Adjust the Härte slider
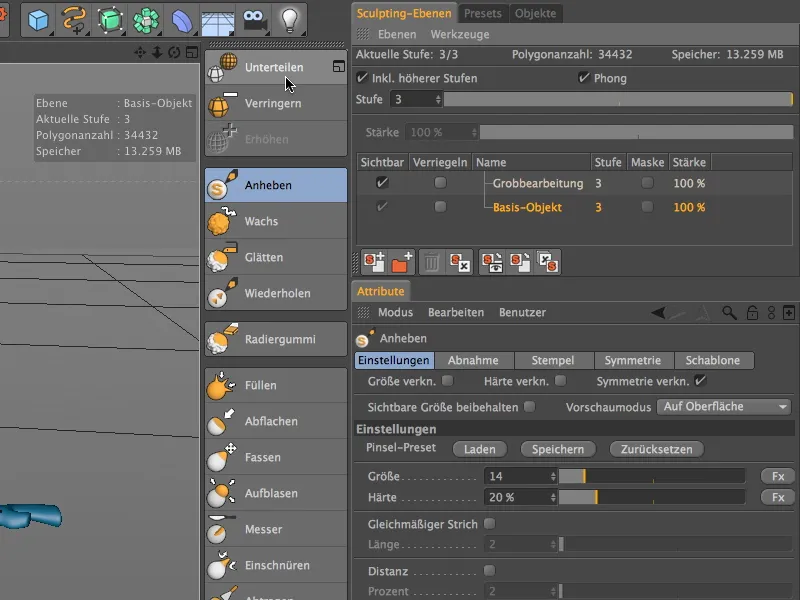 [x=652, y=497]
